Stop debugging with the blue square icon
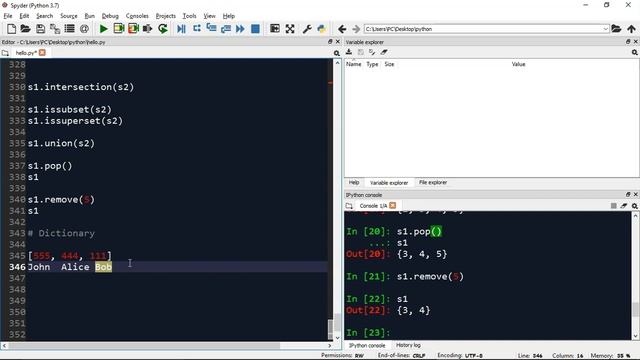The width and height of the screenshot is (640, 360). coord(255,29)
